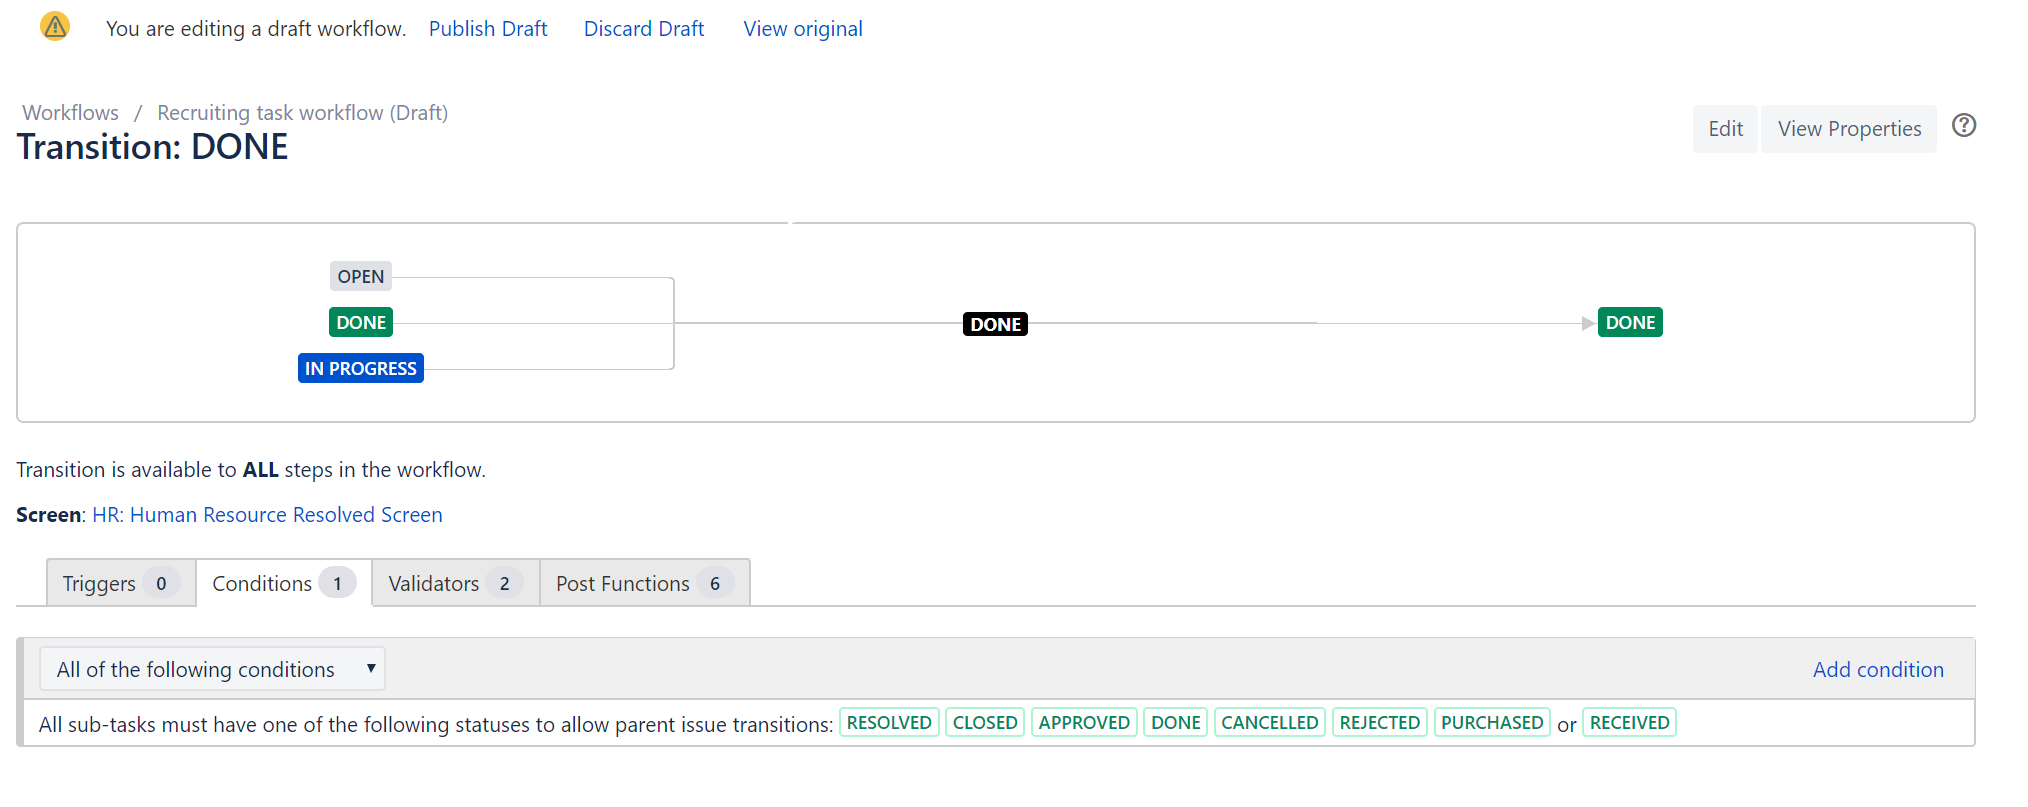Screen dimensions: 2028x807
Task: Click Publish Draft link
Action: pos(488,29)
